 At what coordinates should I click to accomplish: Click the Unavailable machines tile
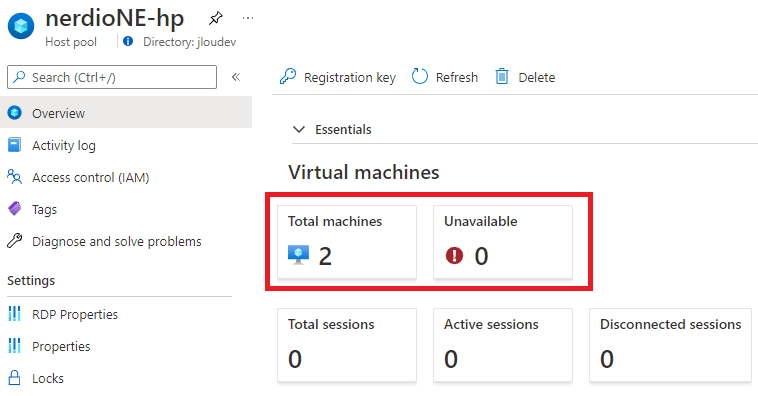(x=503, y=242)
